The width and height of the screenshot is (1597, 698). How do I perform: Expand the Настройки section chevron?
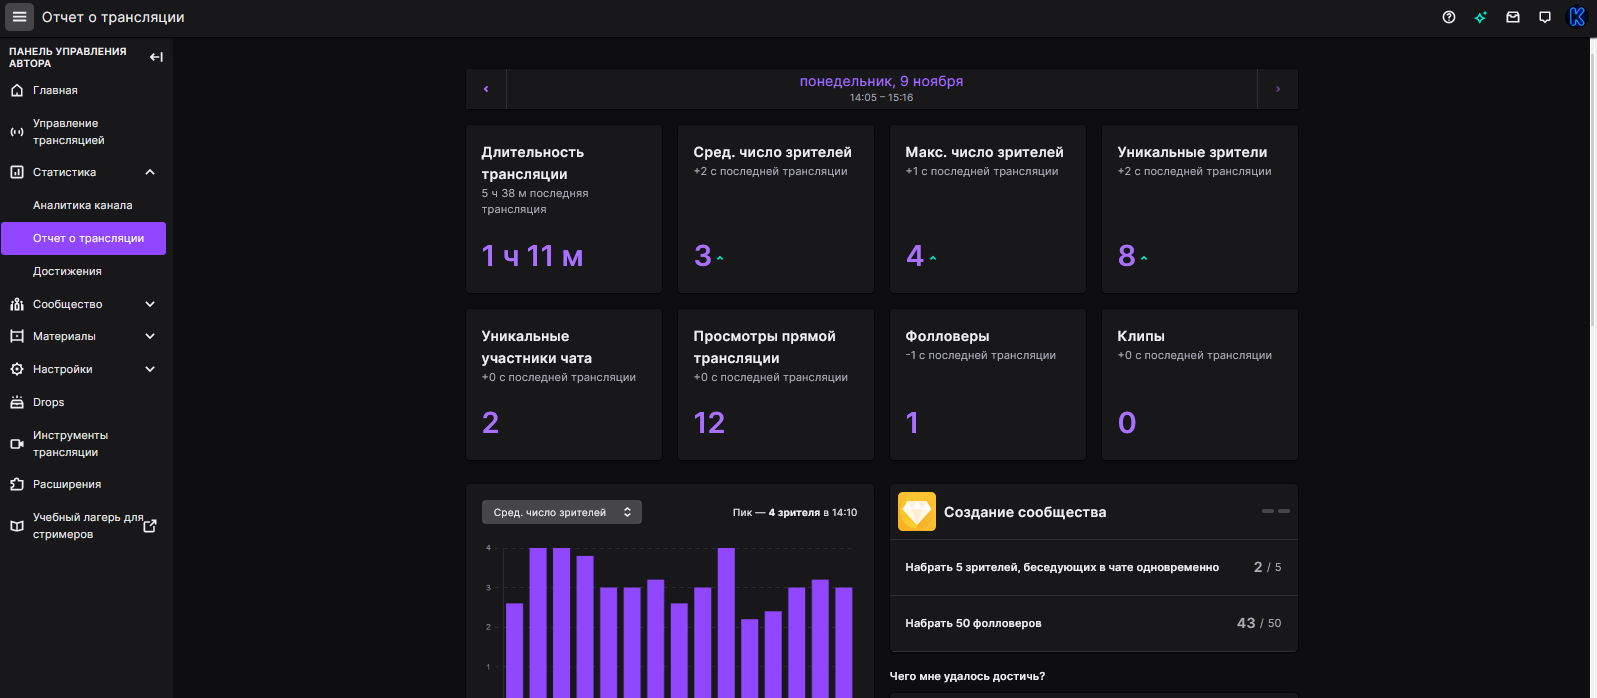pos(150,369)
